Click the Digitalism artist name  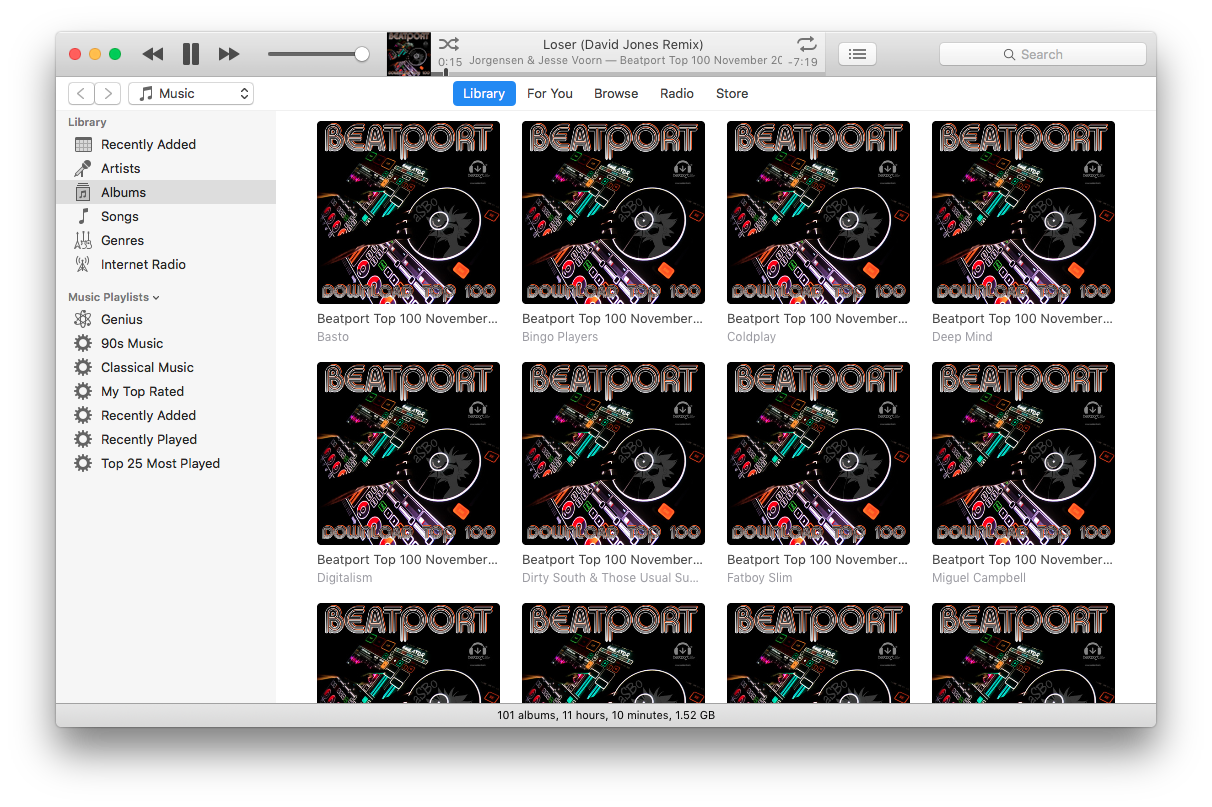pos(344,578)
